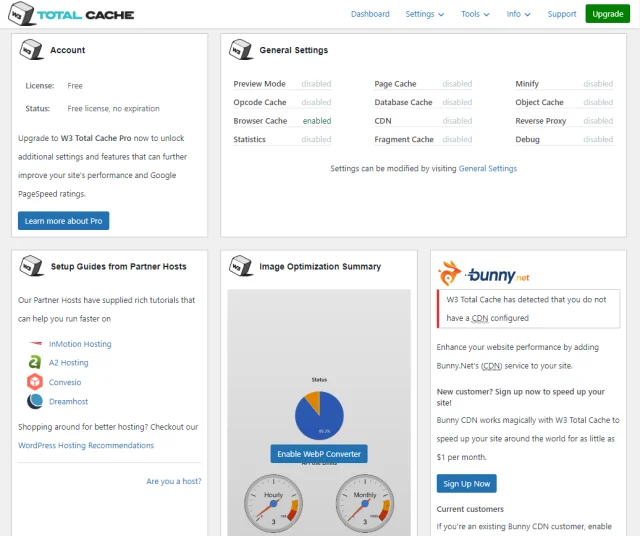Click the W3 Total Cache logo

coord(70,15)
